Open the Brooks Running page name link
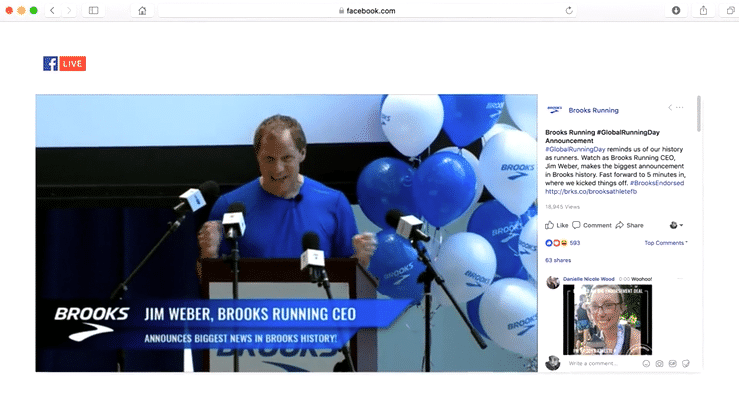This screenshot has height=415, width=739. tap(593, 110)
